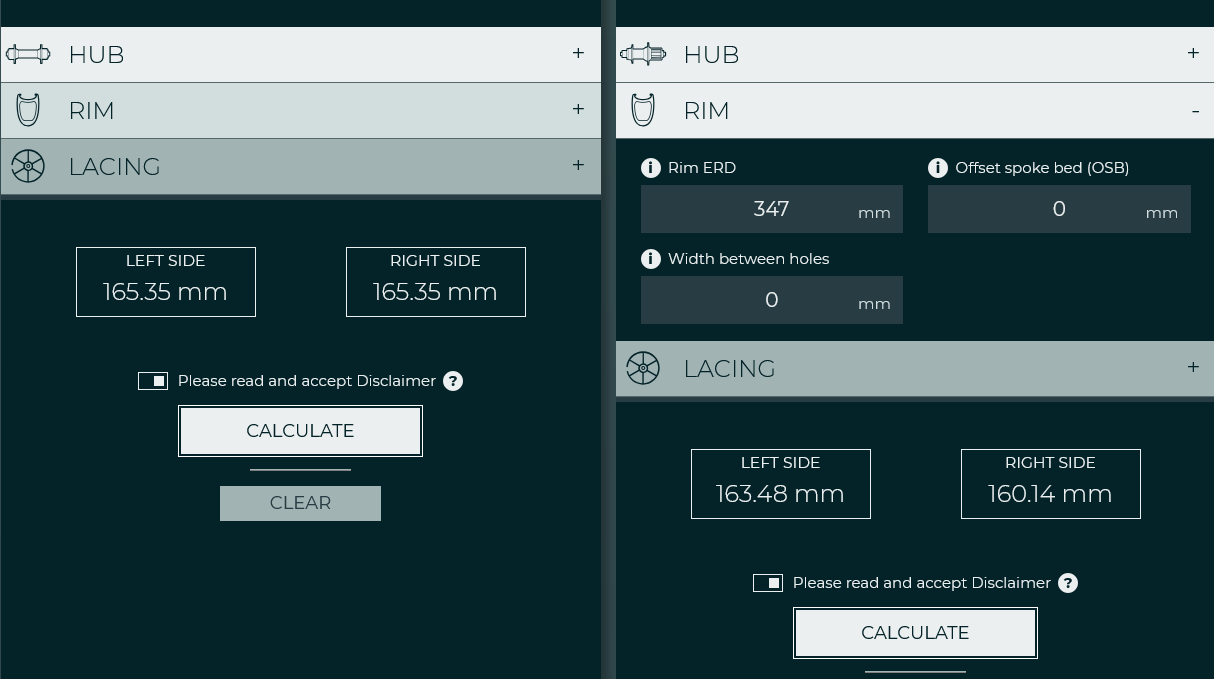The width and height of the screenshot is (1214, 679).
Task: Click 'Rim ERD' label text
Action: [702, 168]
